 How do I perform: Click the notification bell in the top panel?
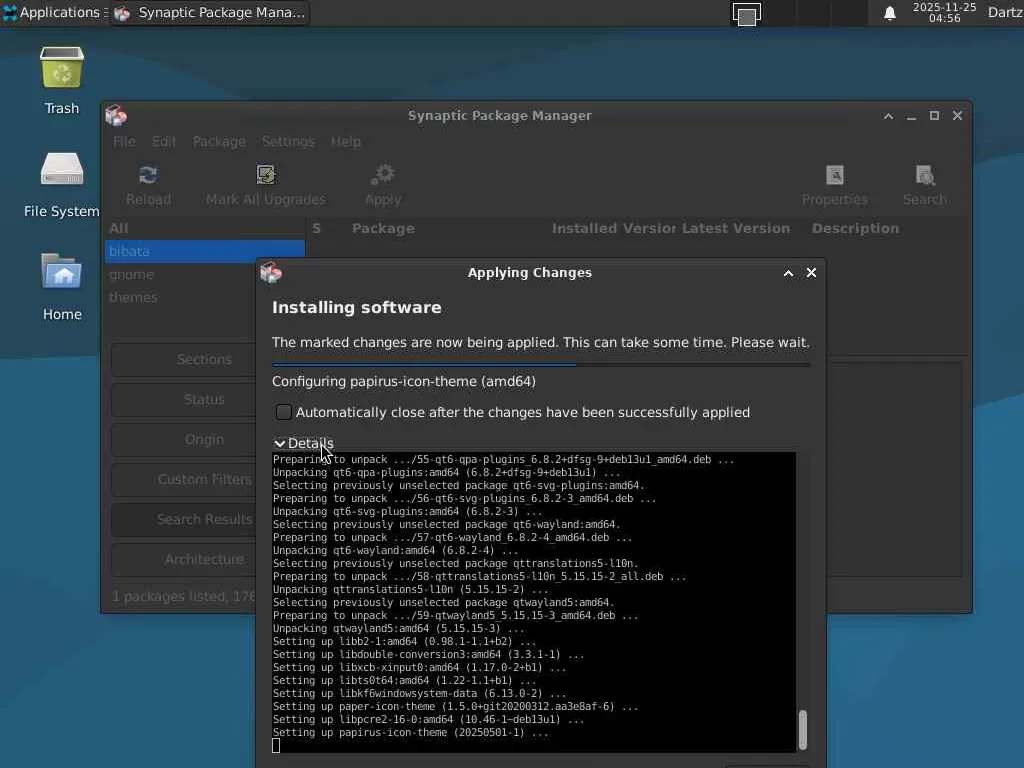pyautogui.click(x=889, y=13)
